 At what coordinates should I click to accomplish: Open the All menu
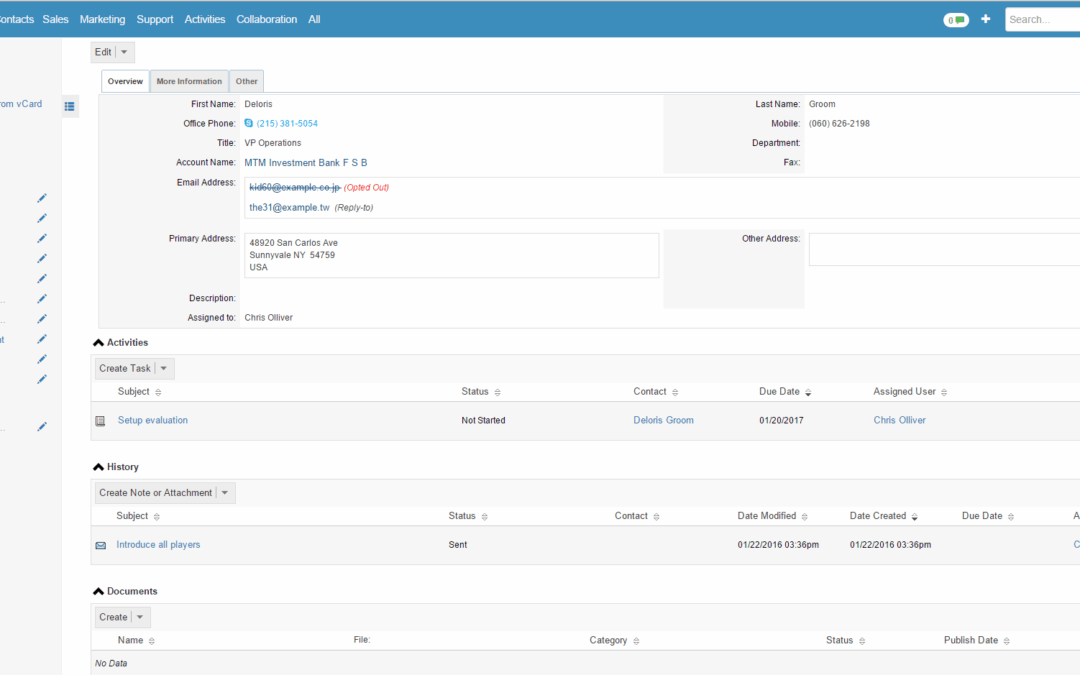tap(314, 19)
